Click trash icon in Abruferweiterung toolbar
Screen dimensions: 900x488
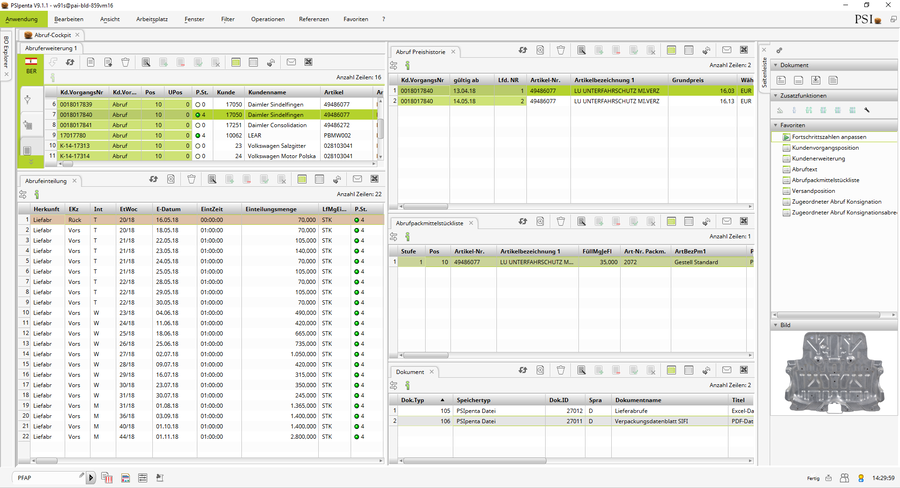pyautogui.click(x=125, y=62)
